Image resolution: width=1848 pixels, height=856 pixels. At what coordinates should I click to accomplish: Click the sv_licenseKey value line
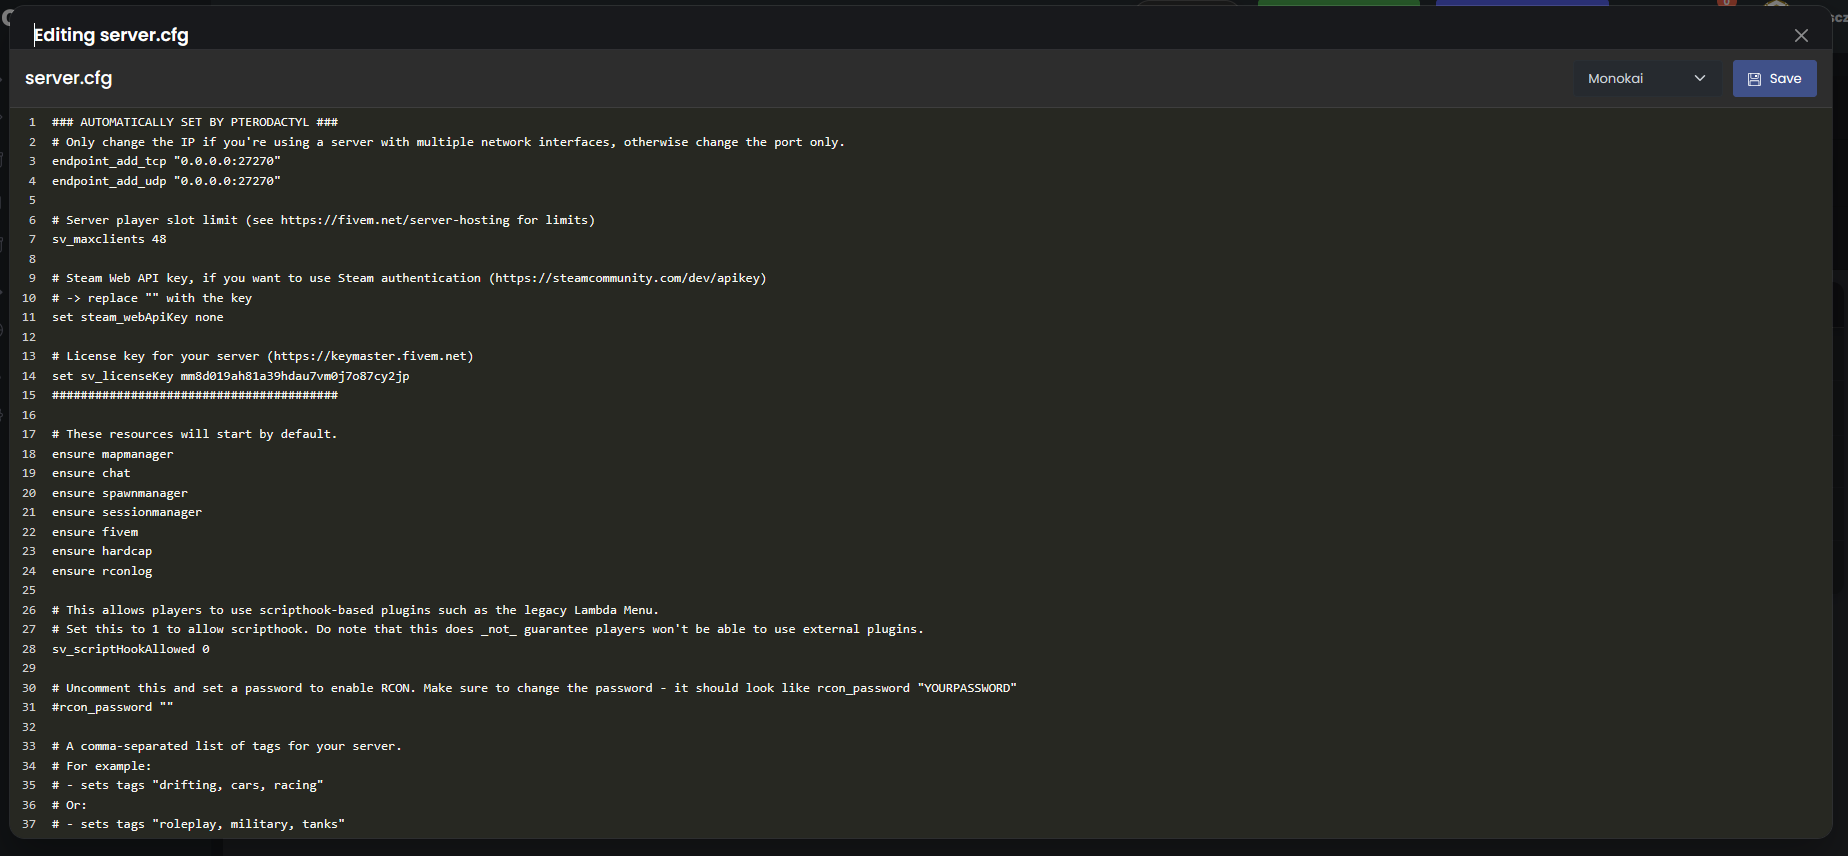[x=230, y=377]
